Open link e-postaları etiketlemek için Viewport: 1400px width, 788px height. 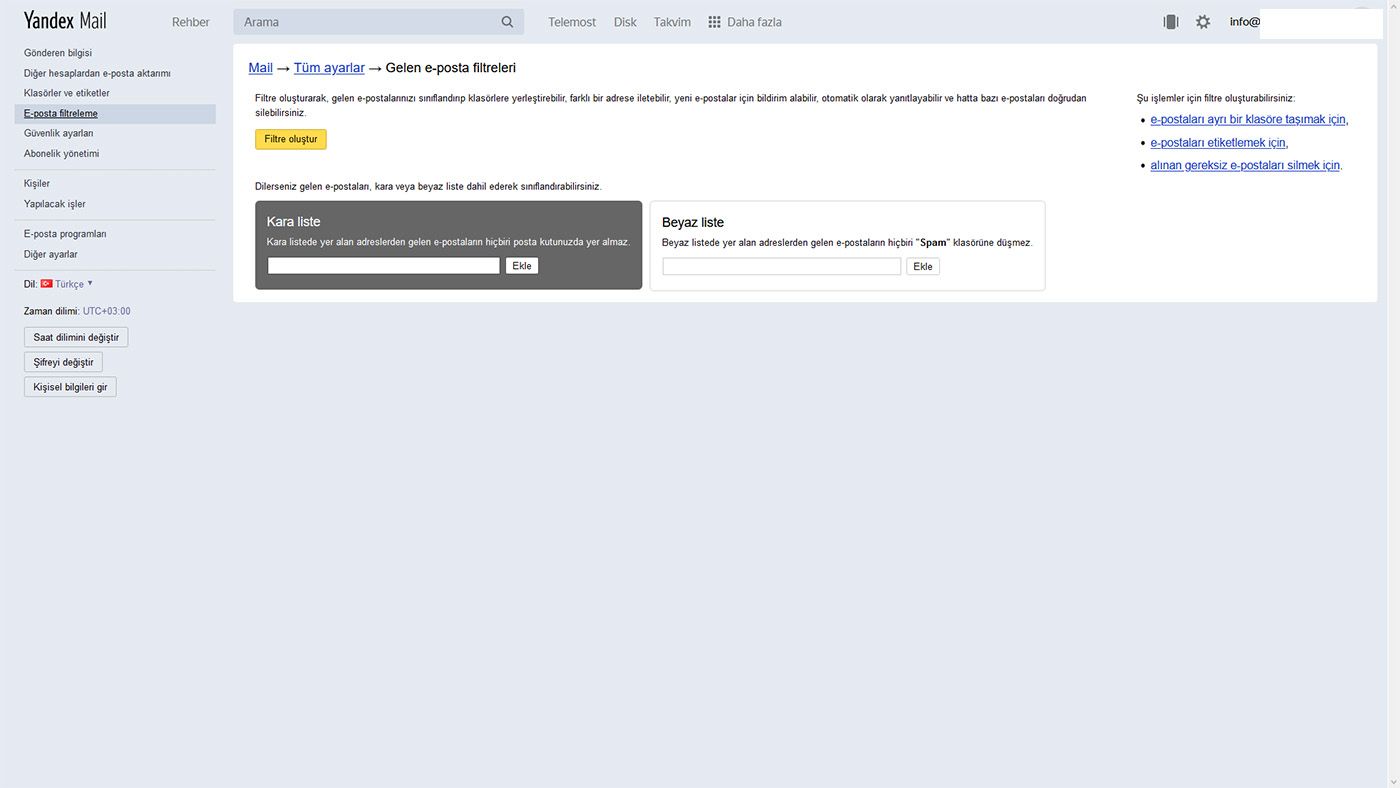point(1218,143)
